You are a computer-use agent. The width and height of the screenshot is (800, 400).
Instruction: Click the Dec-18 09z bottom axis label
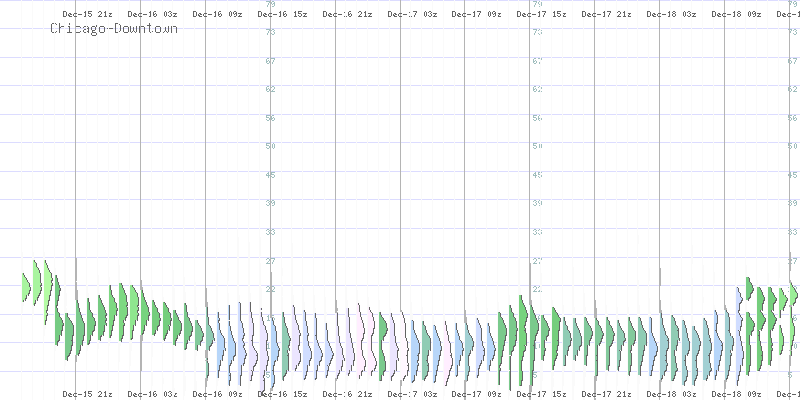pos(737,394)
